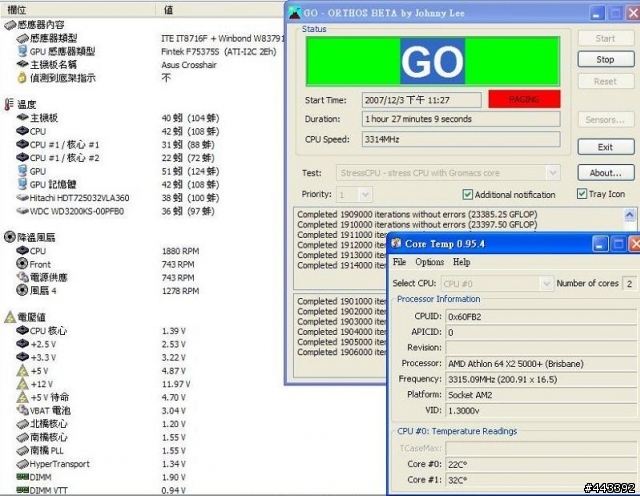
Task: Open the Select CPU dropdown in Core Temp
Action: [546, 283]
